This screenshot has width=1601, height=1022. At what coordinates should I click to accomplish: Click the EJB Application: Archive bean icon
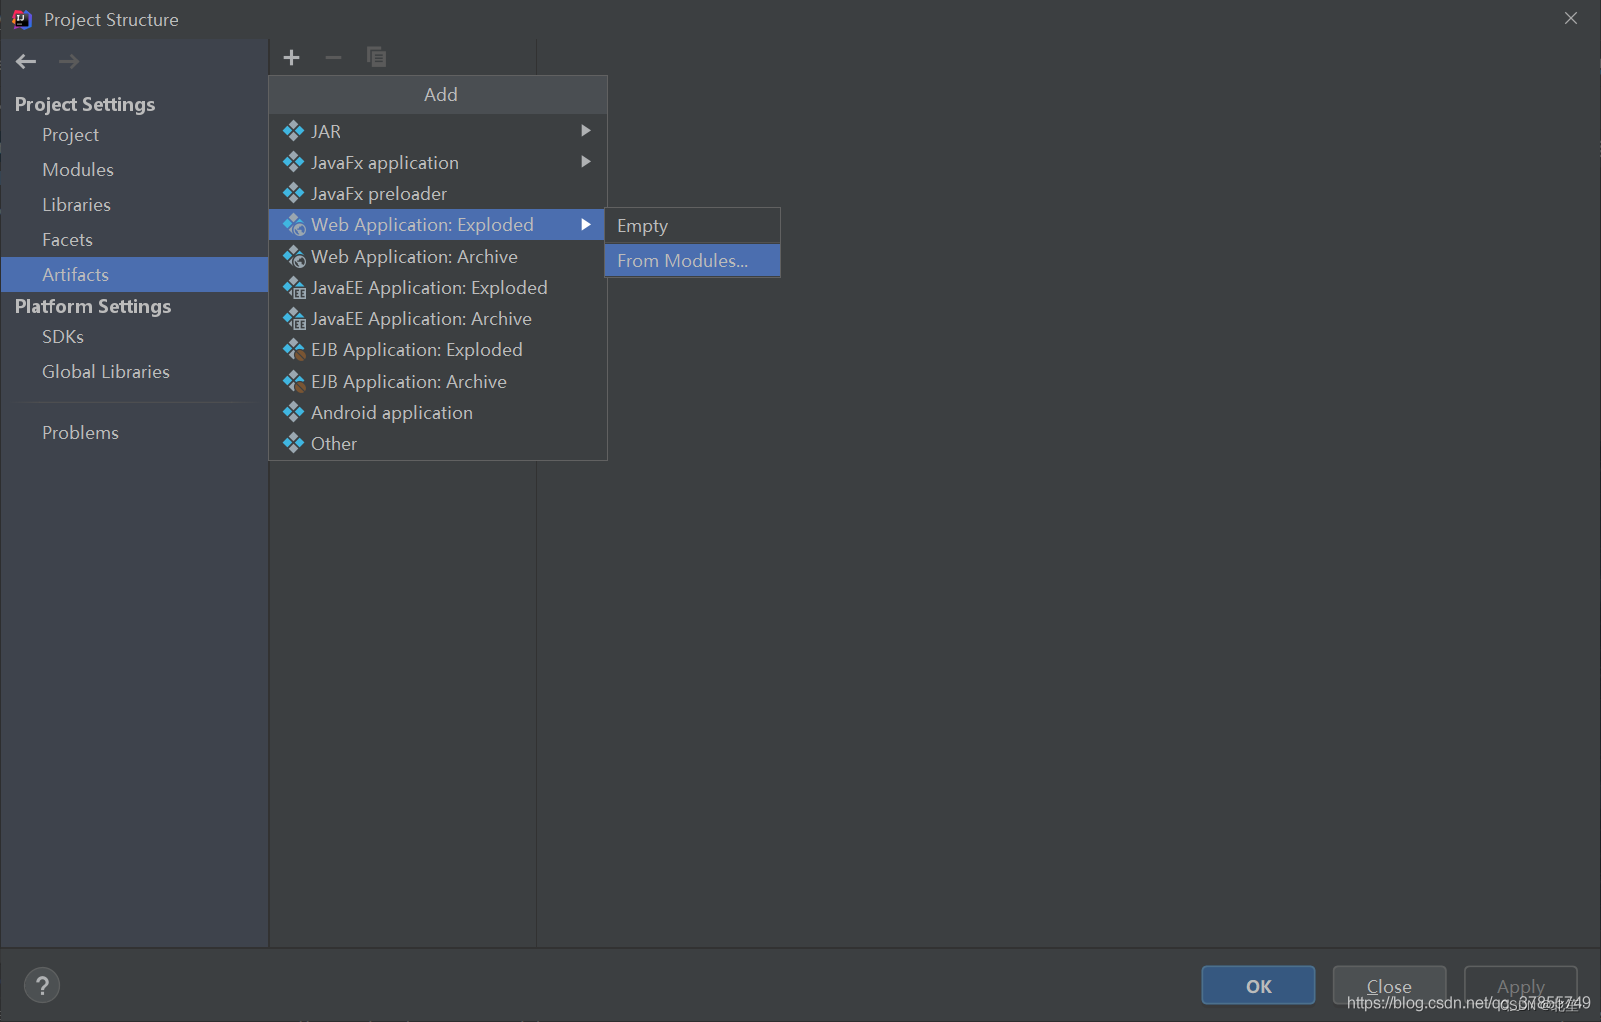point(294,382)
